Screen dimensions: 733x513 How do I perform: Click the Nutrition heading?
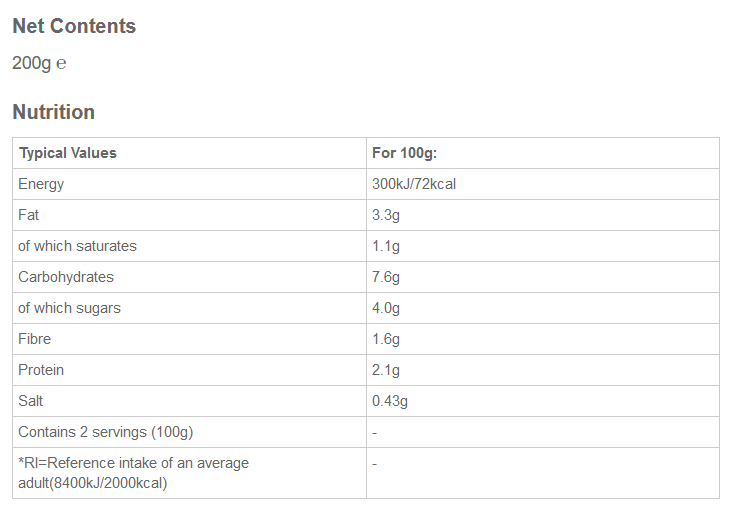53,112
